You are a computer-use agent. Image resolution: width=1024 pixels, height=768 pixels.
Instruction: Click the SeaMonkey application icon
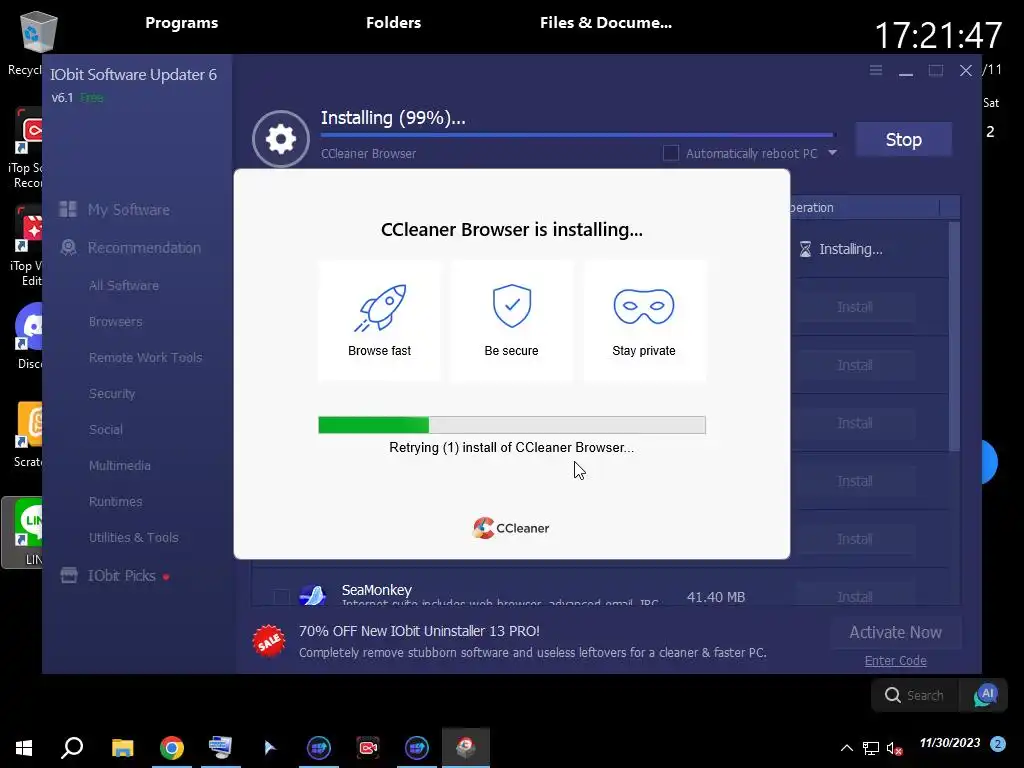coord(313,595)
